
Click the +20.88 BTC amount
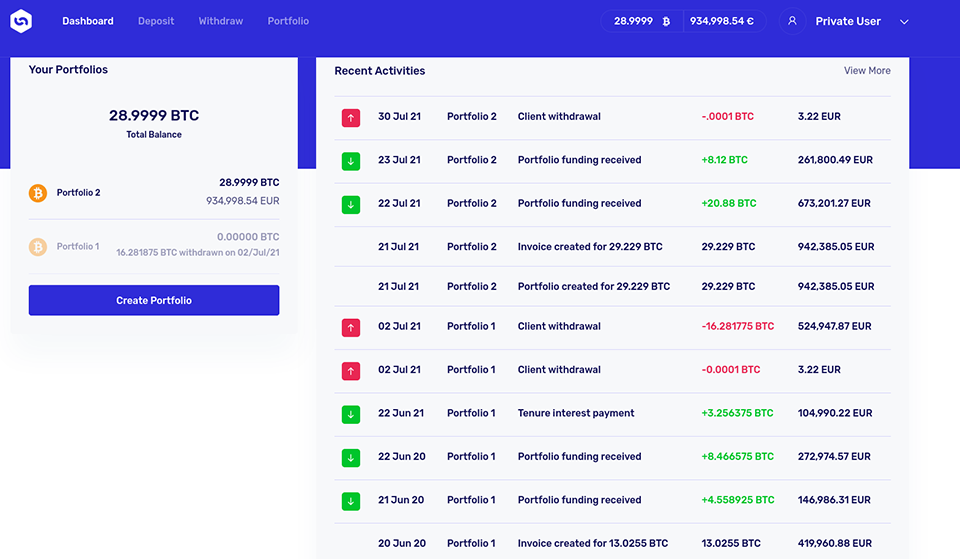point(729,203)
